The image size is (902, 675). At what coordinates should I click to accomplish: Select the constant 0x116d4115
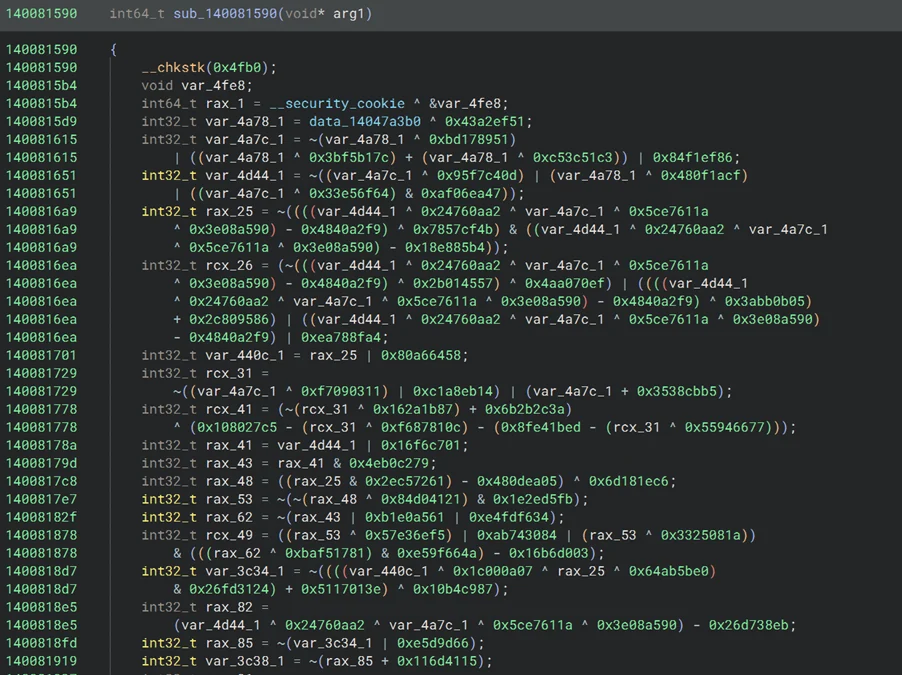tap(437, 661)
